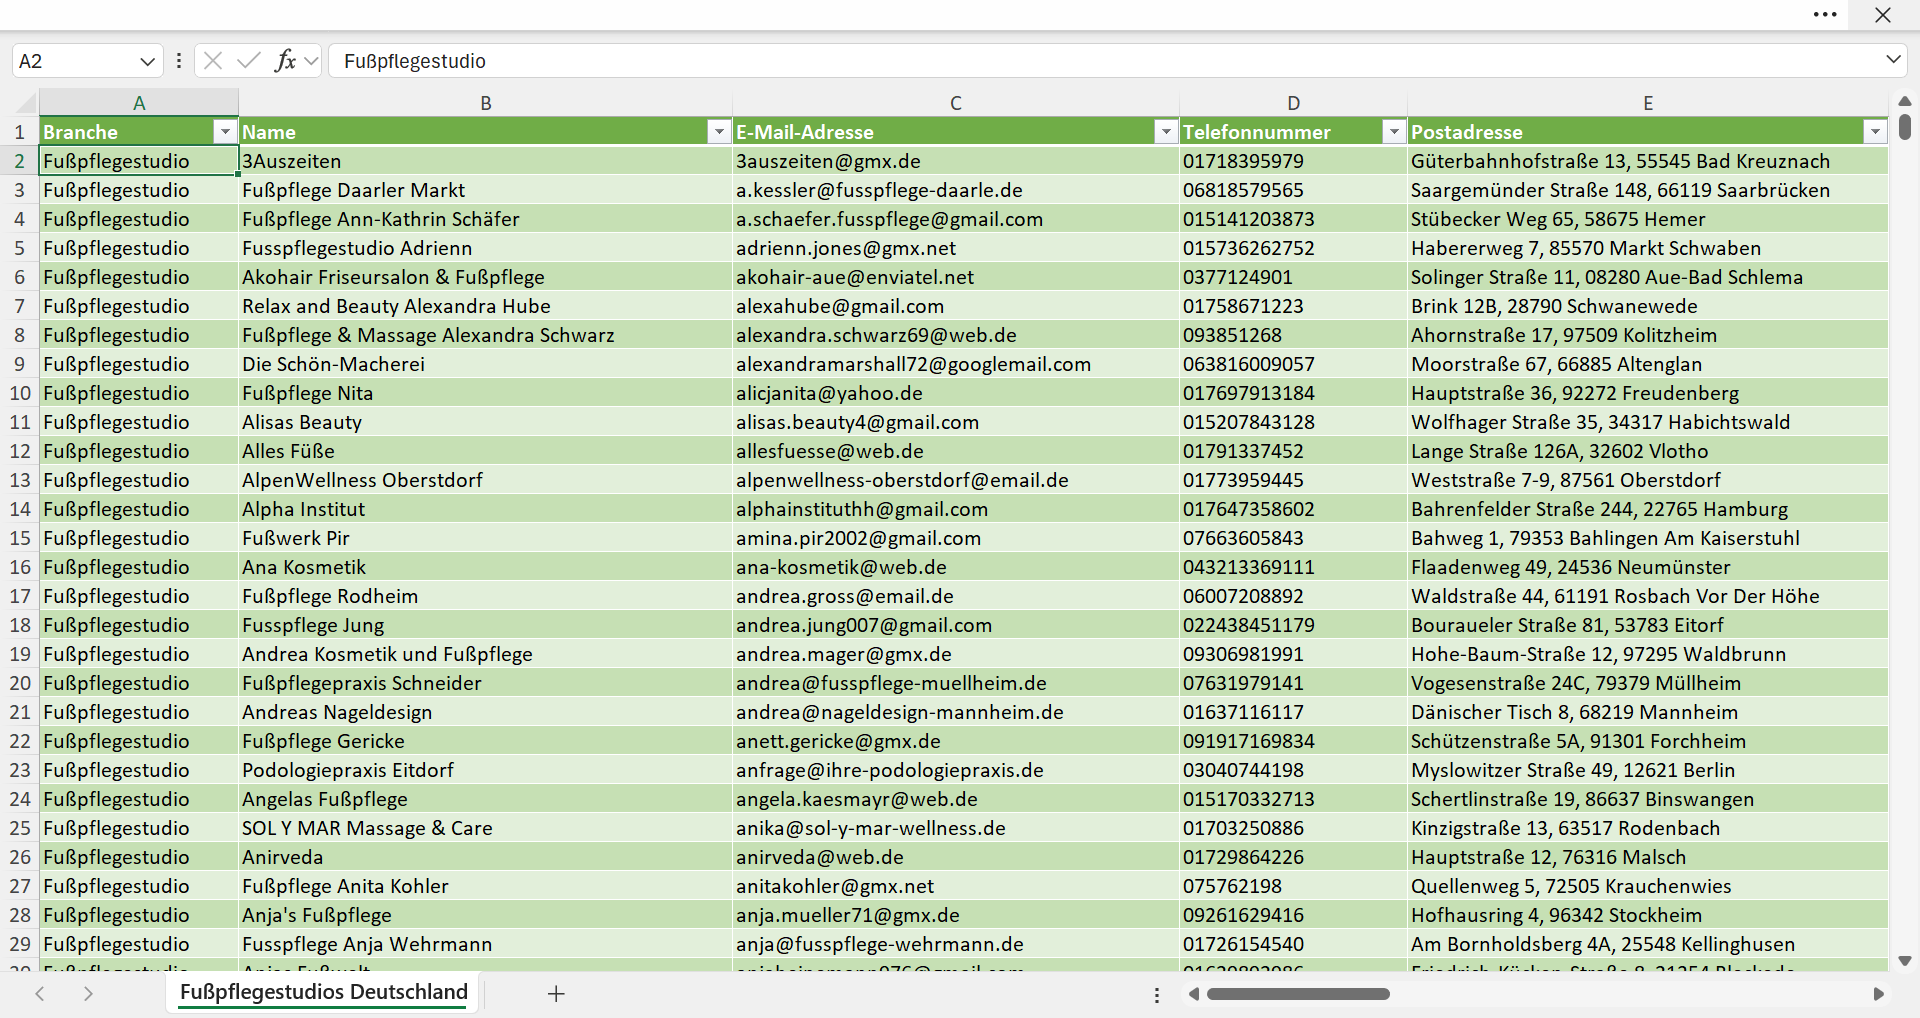1920x1018 pixels.
Task: Click the select-all corner triangle
Action: 25,103
